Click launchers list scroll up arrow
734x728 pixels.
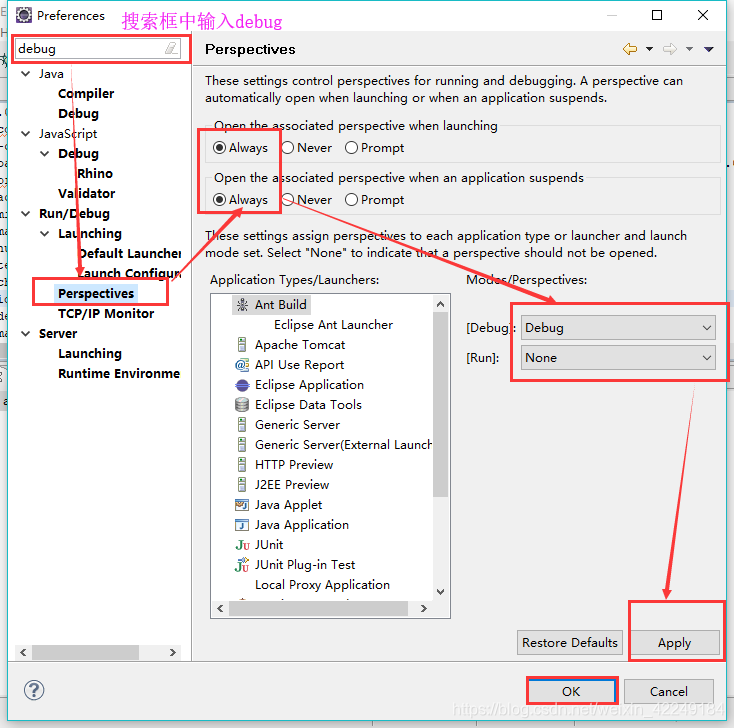[440, 304]
